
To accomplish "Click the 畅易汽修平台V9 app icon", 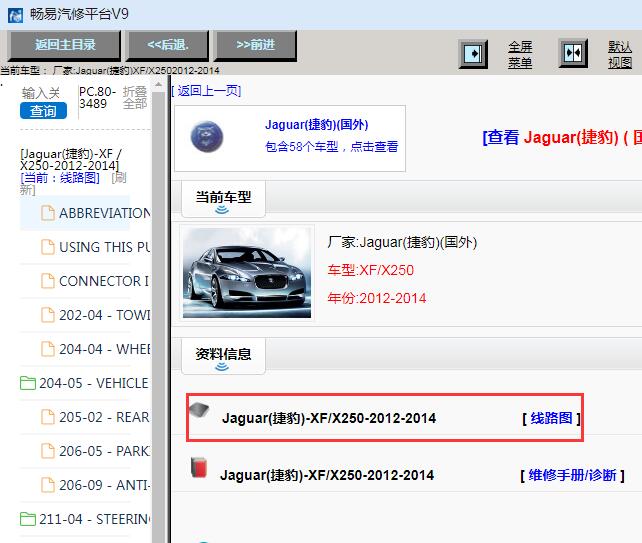I will click(x=16, y=16).
